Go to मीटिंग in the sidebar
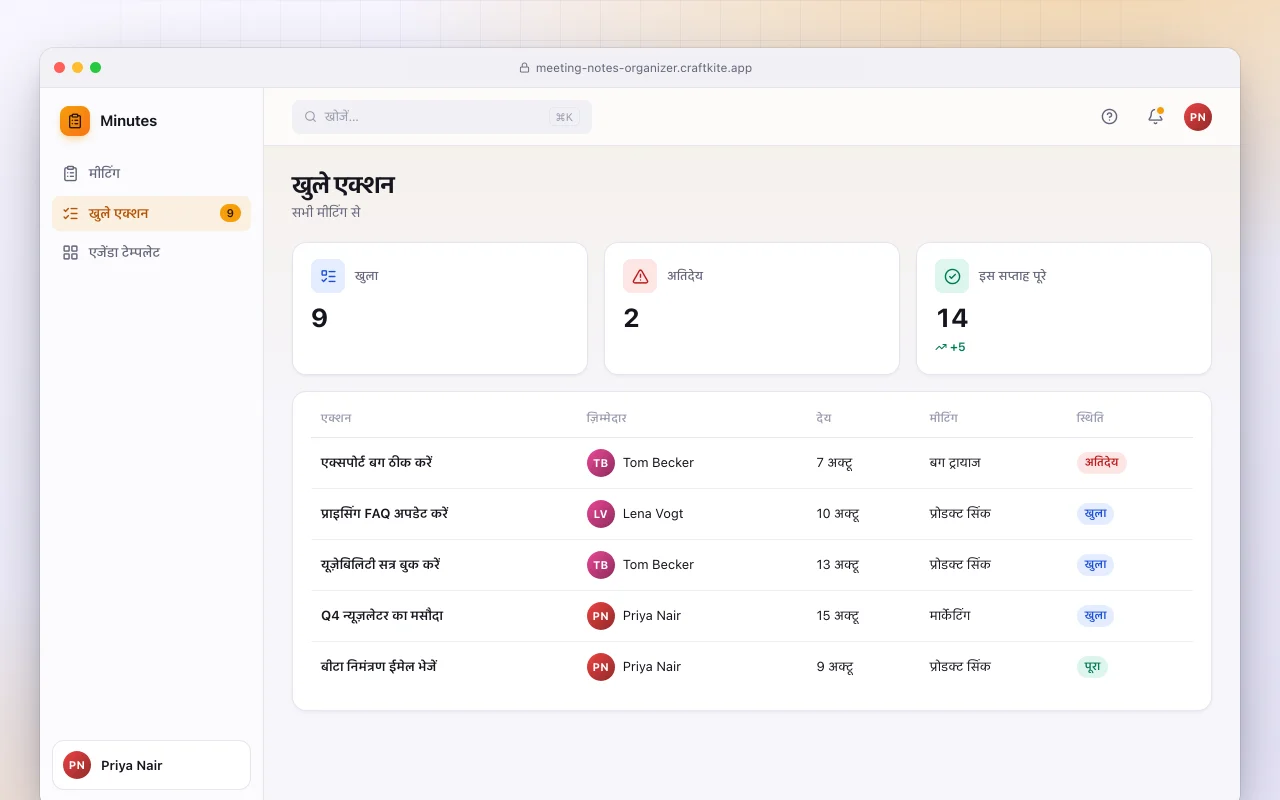This screenshot has height=800, width=1280. pos(151,174)
